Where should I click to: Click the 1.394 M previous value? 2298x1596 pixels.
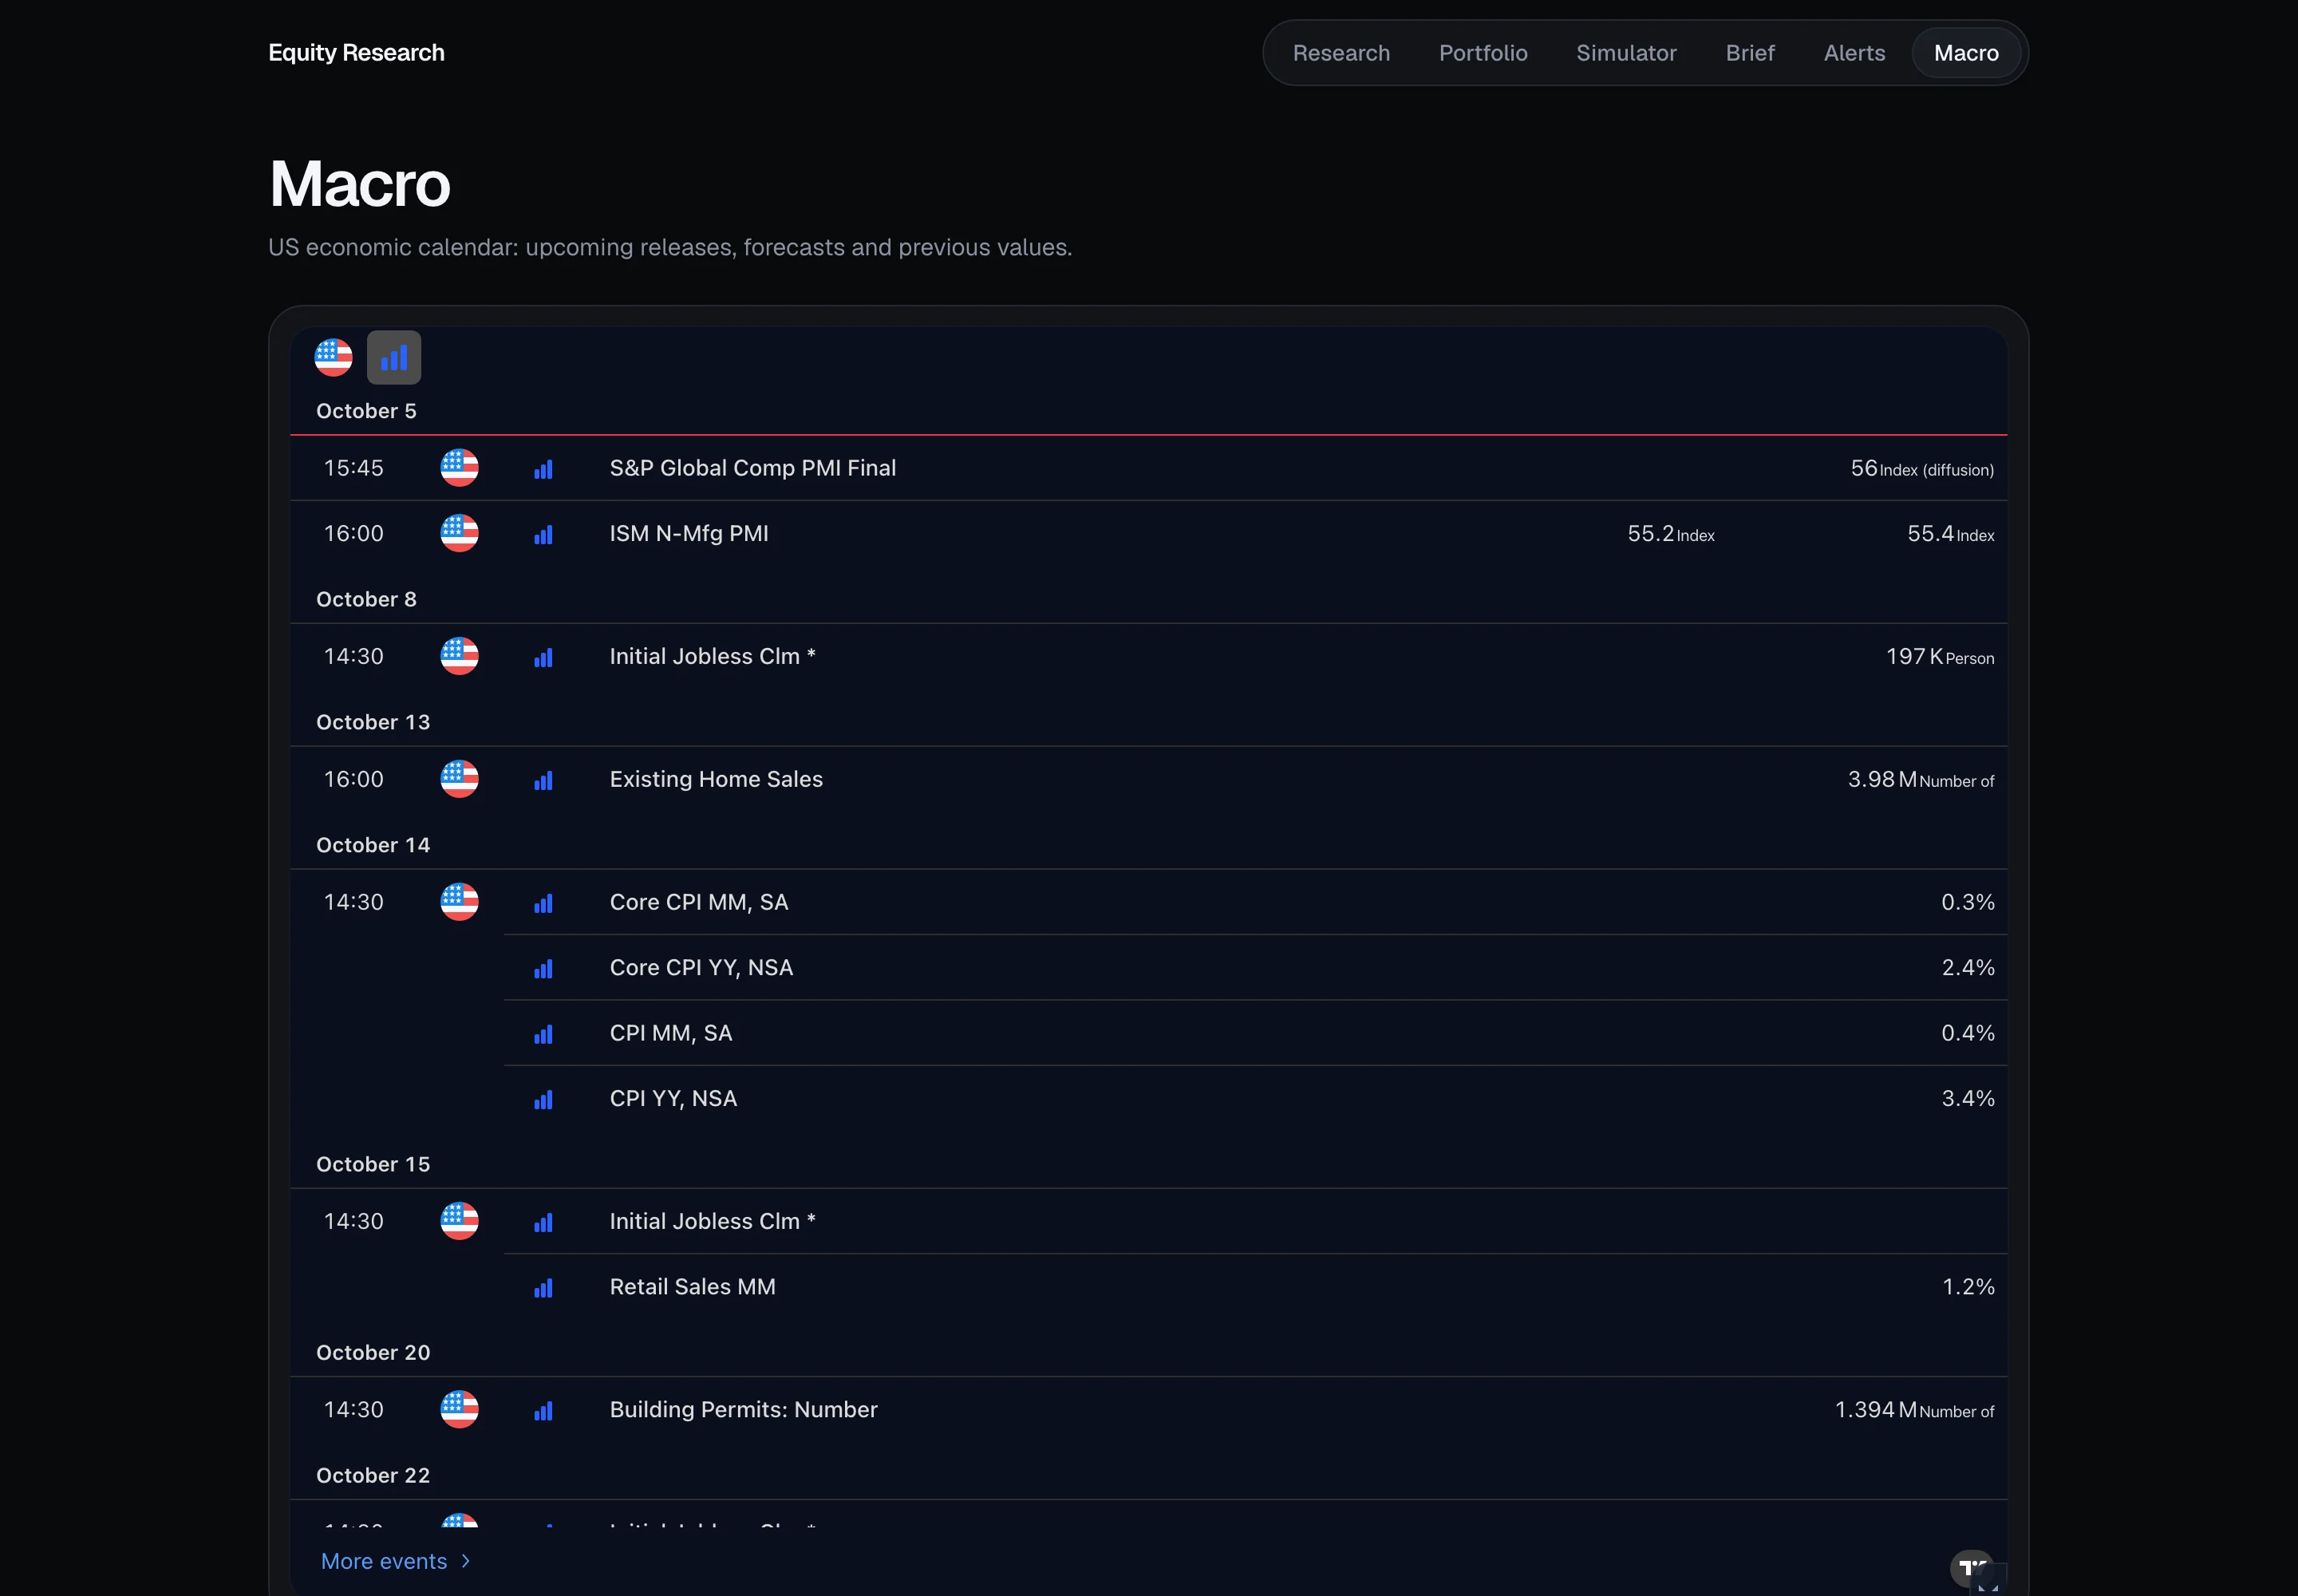[x=1914, y=1409]
